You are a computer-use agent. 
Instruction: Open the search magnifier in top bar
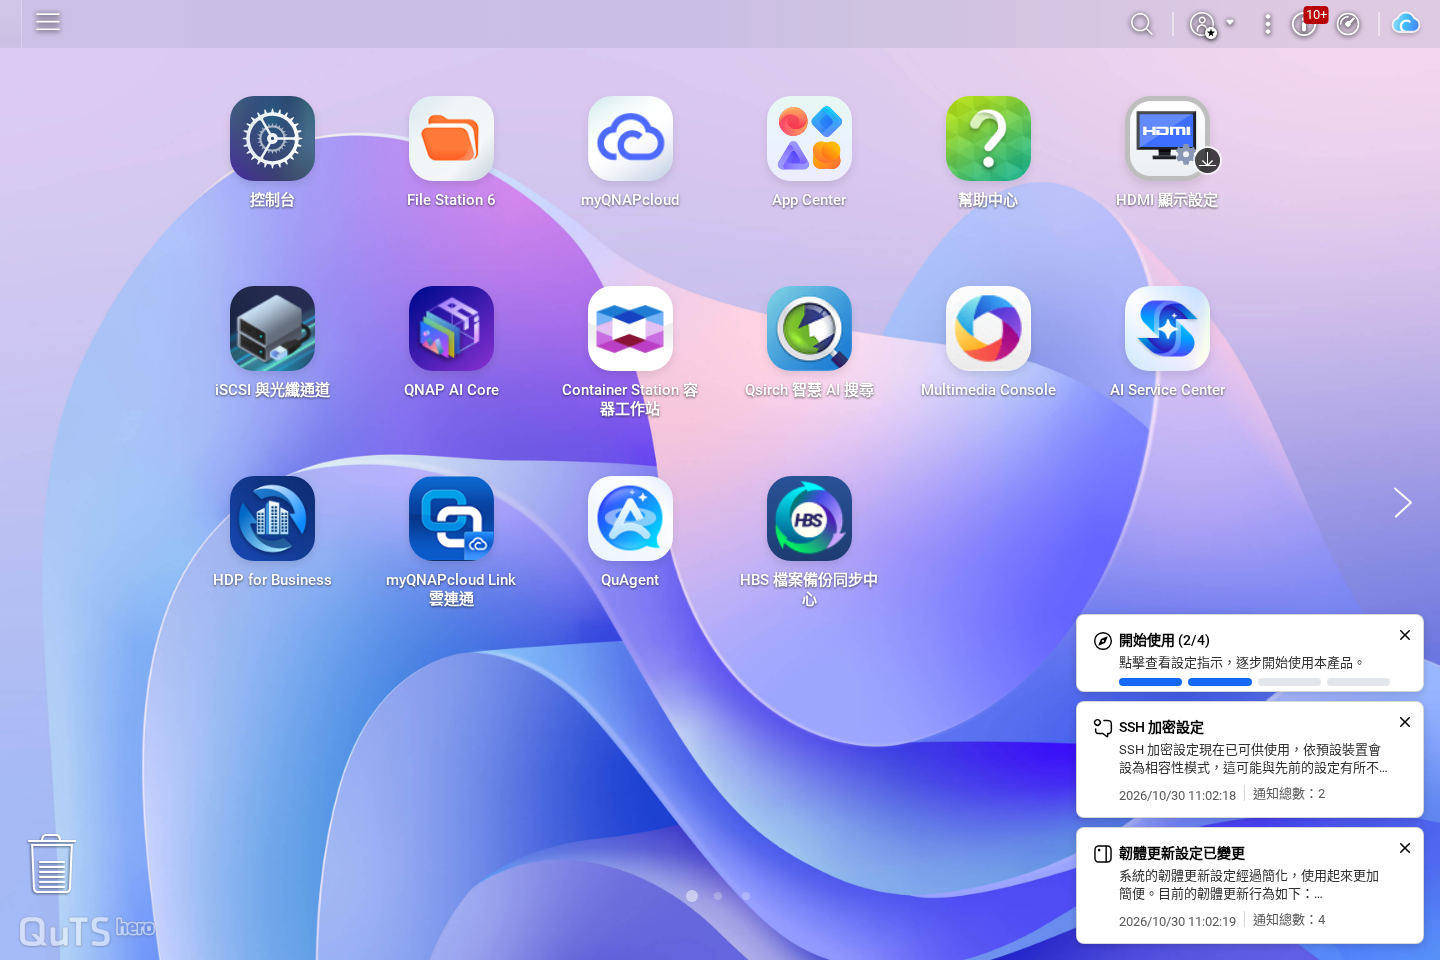pyautogui.click(x=1141, y=24)
